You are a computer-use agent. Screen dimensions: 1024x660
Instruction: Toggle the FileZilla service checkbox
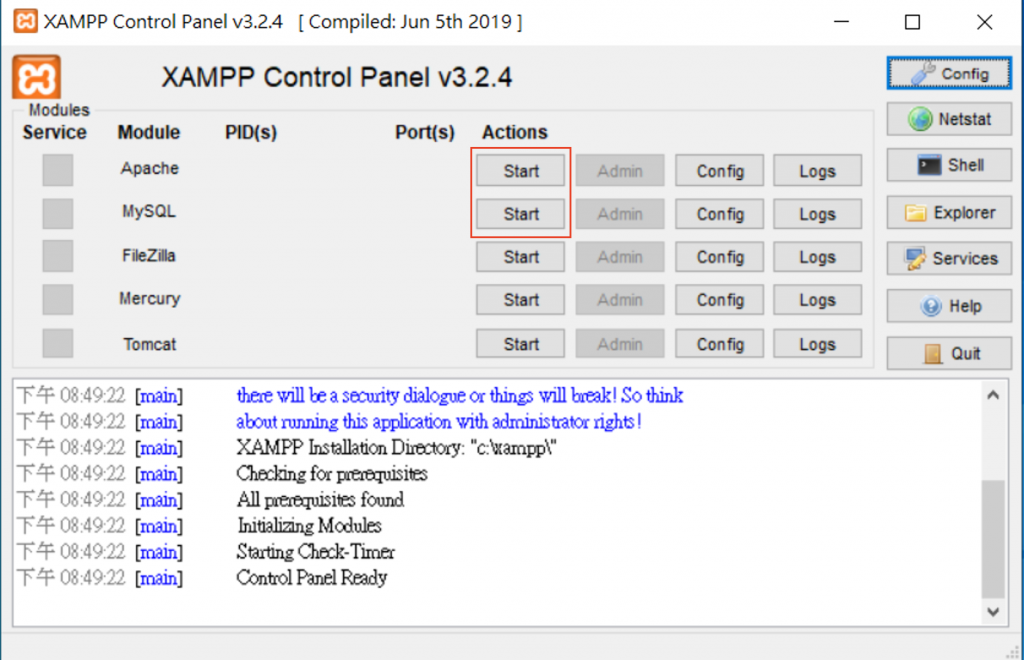pyautogui.click(x=57, y=256)
